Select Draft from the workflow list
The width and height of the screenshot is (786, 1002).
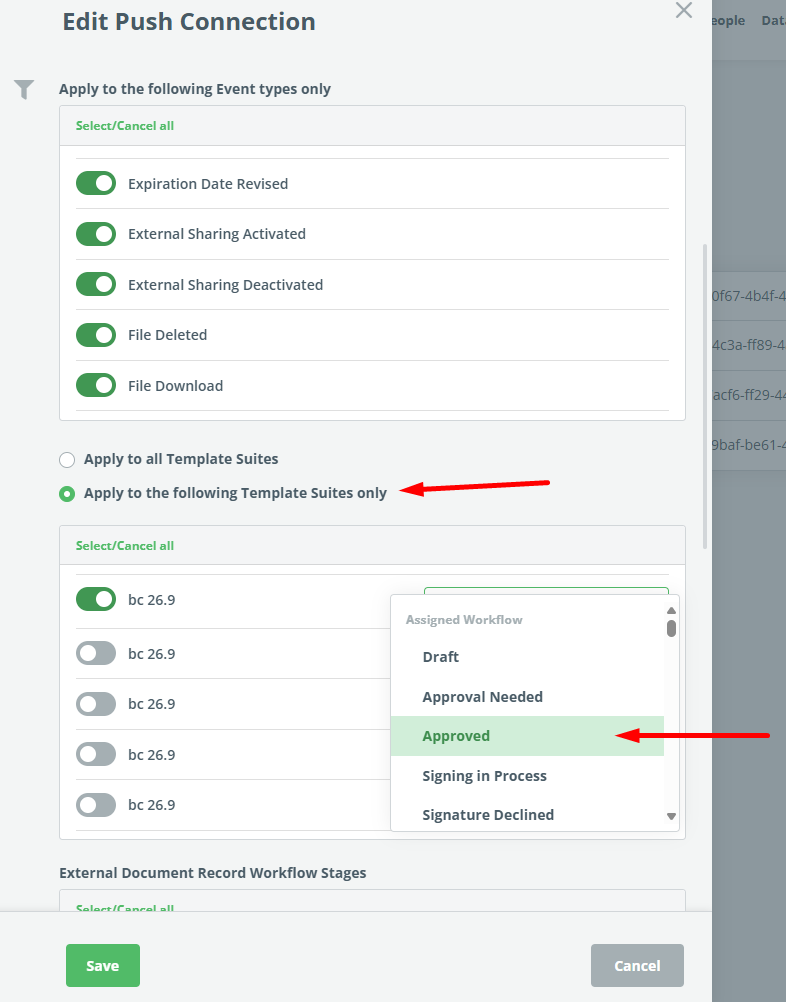441,657
